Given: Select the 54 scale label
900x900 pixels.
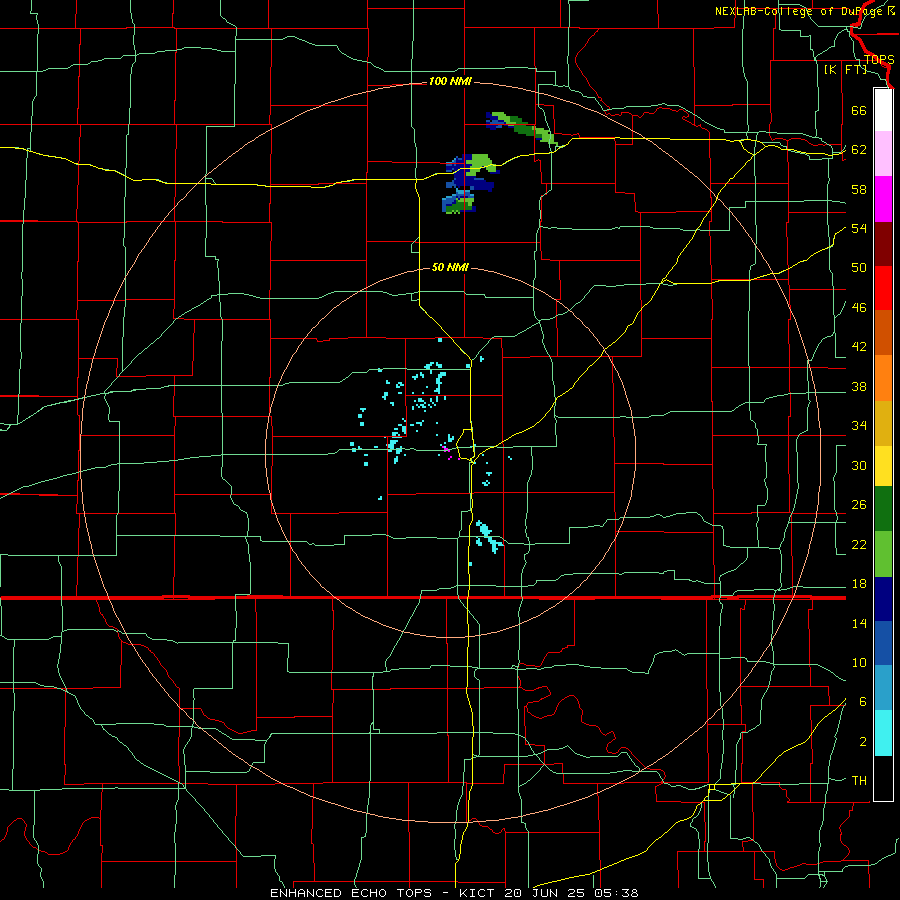Looking at the screenshot, I should pos(859,228).
